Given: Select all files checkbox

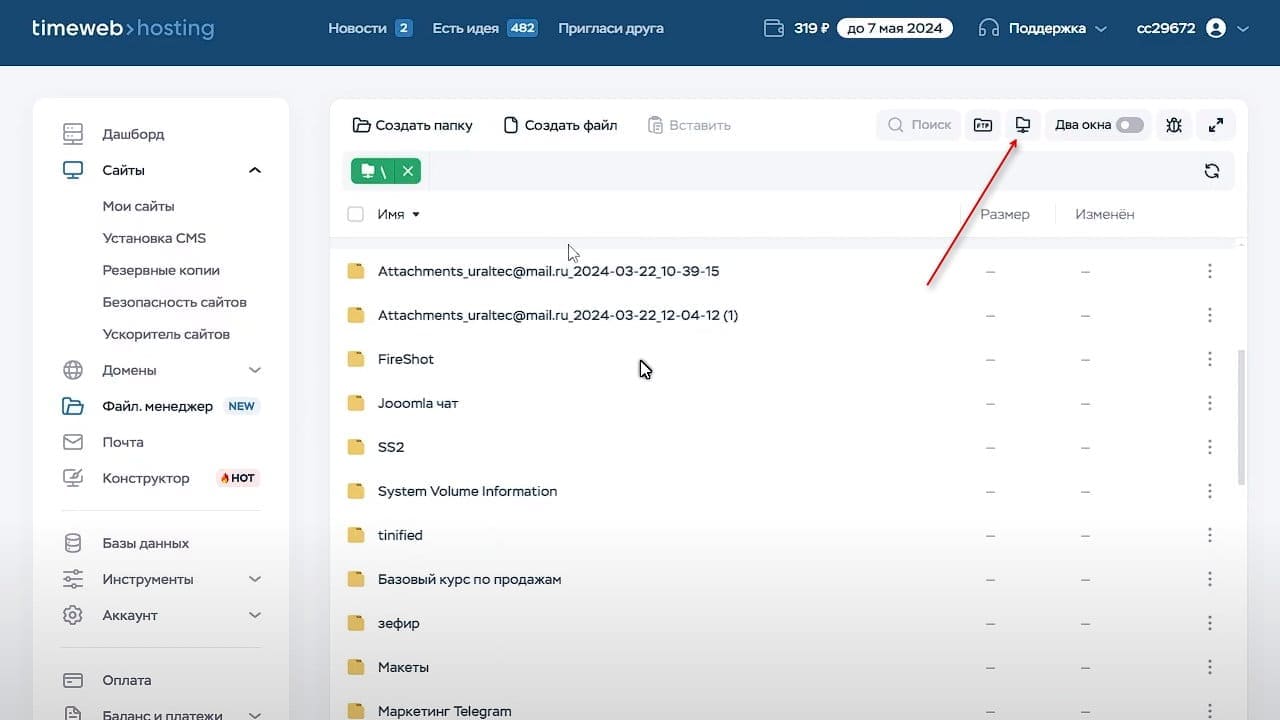Looking at the screenshot, I should 355,214.
